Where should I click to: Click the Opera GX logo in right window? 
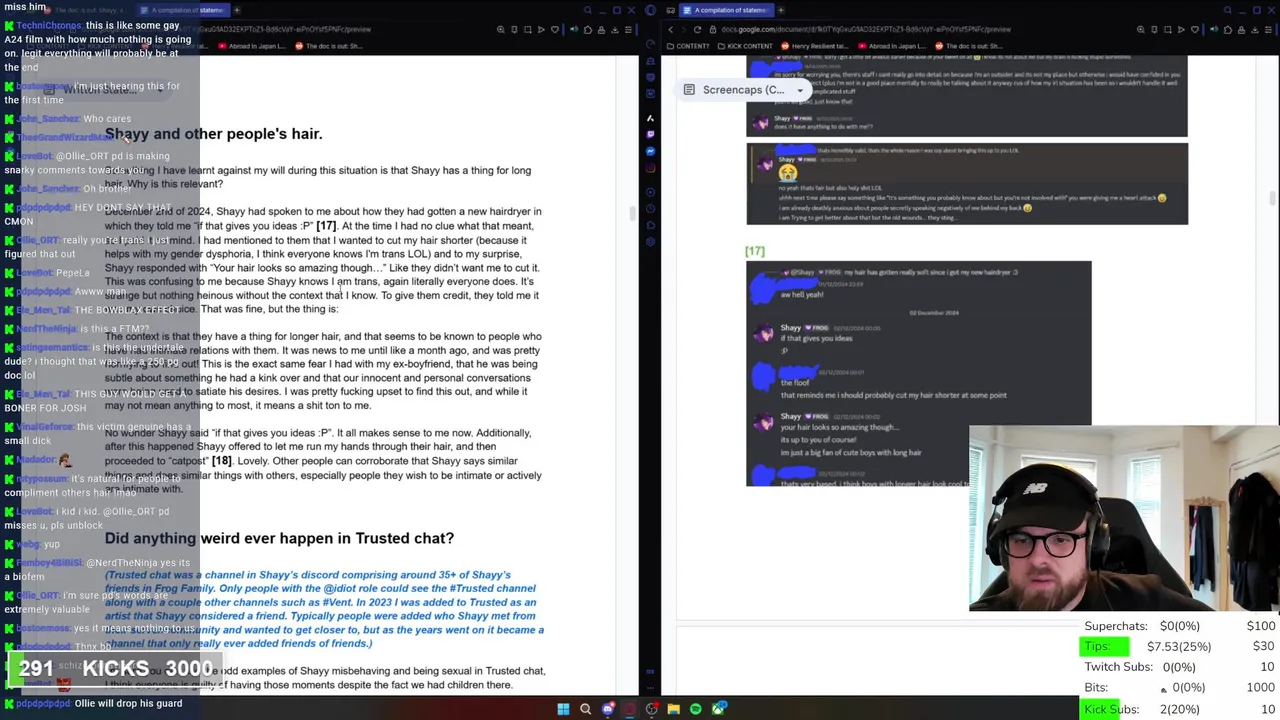pyautogui.click(x=650, y=10)
